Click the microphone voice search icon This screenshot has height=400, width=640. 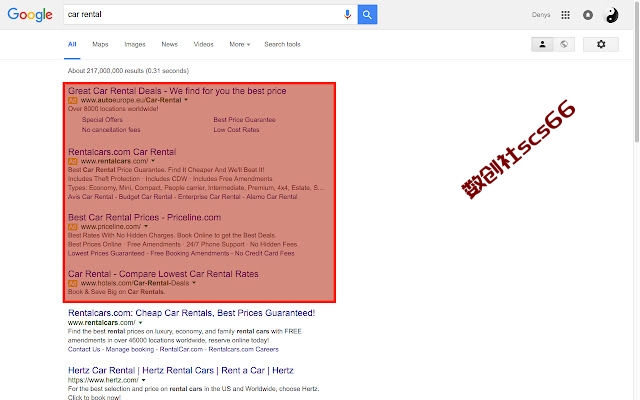tap(347, 15)
